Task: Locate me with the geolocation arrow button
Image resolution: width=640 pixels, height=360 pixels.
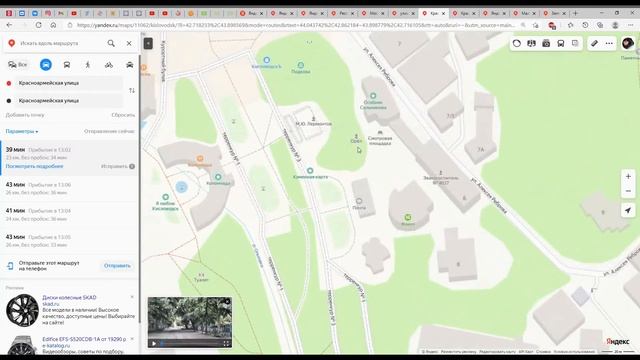Action: pyautogui.click(x=628, y=211)
